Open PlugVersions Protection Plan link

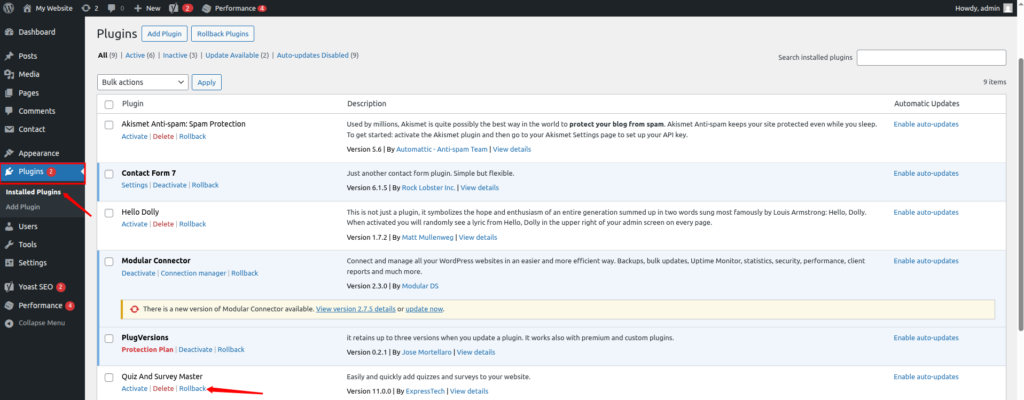(148, 350)
